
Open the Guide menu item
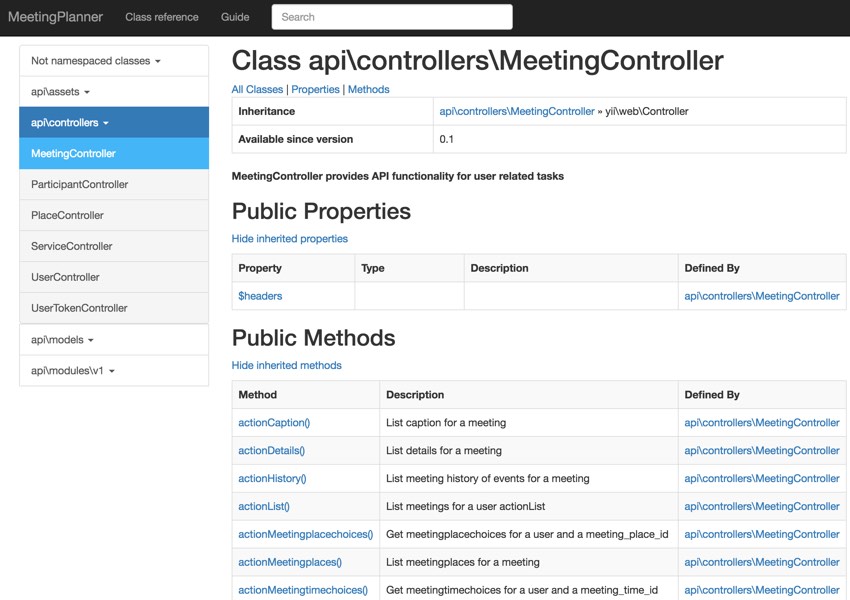[x=235, y=17]
